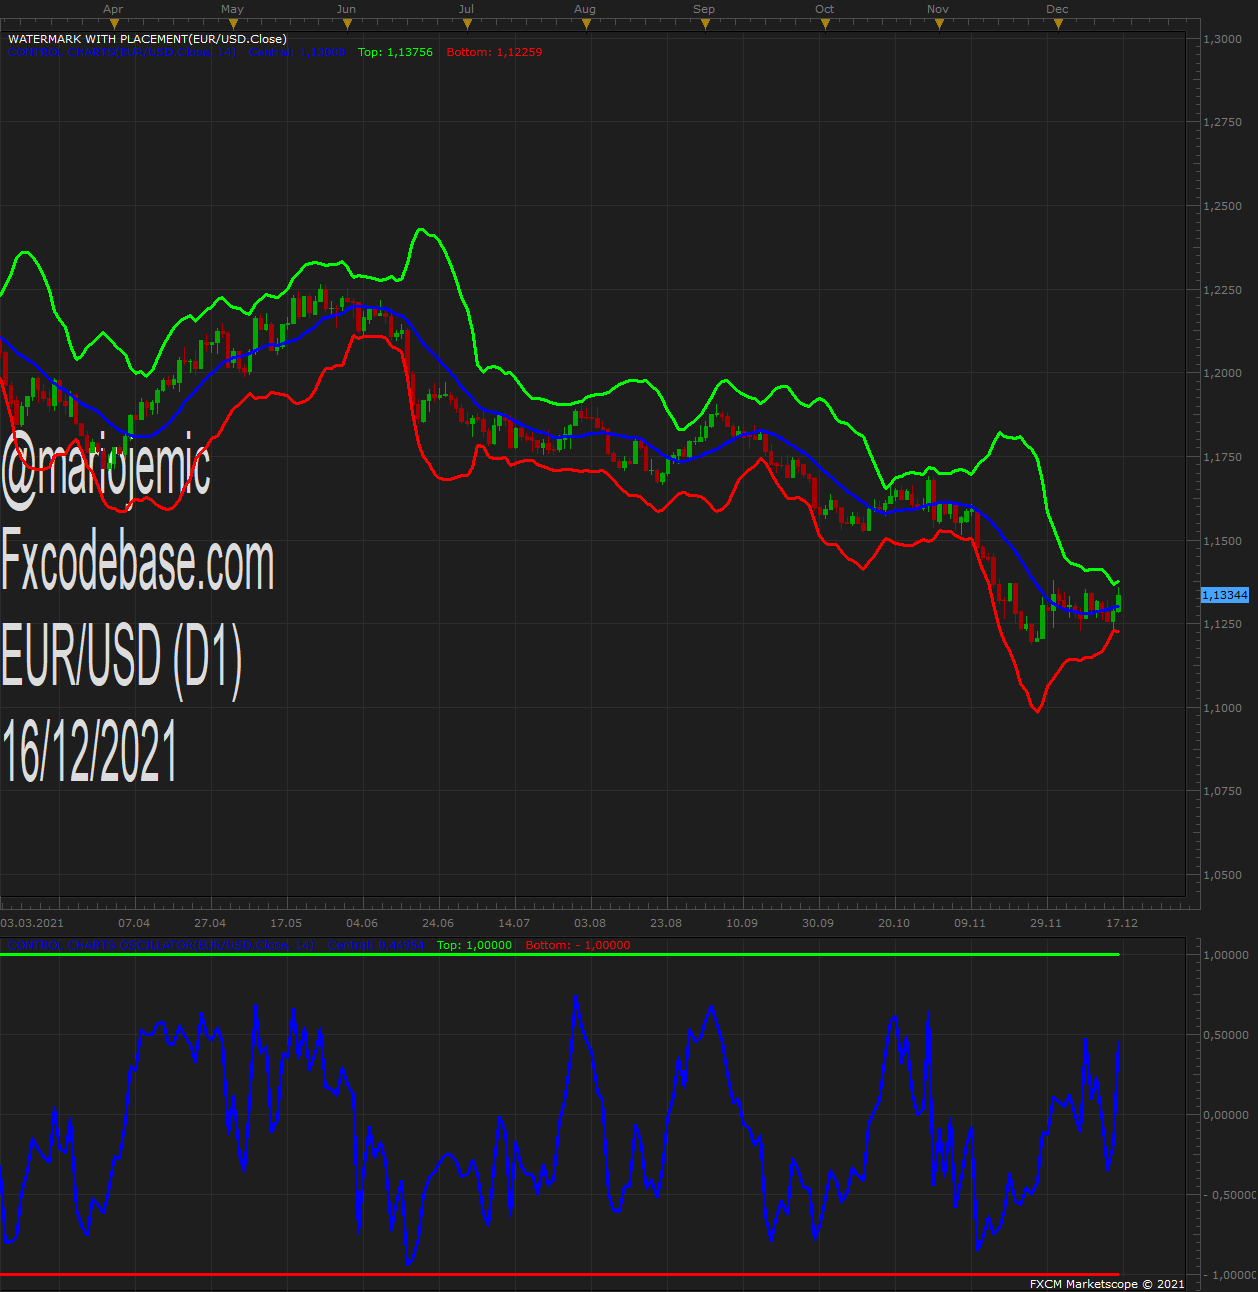Screen dimensions: 1258x1292
Task: Click the Top: 1,13756 value
Action: click(x=395, y=52)
